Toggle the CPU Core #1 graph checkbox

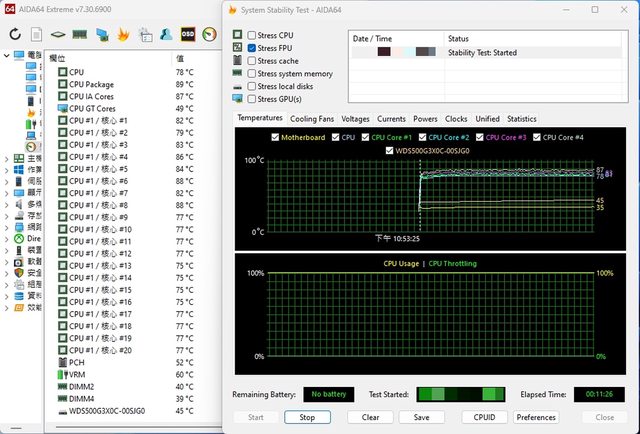(x=365, y=137)
